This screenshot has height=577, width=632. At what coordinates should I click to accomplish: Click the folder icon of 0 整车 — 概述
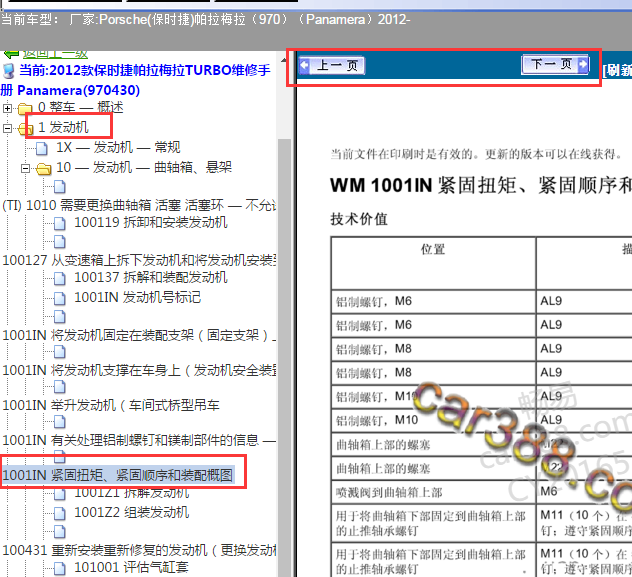click(25, 108)
